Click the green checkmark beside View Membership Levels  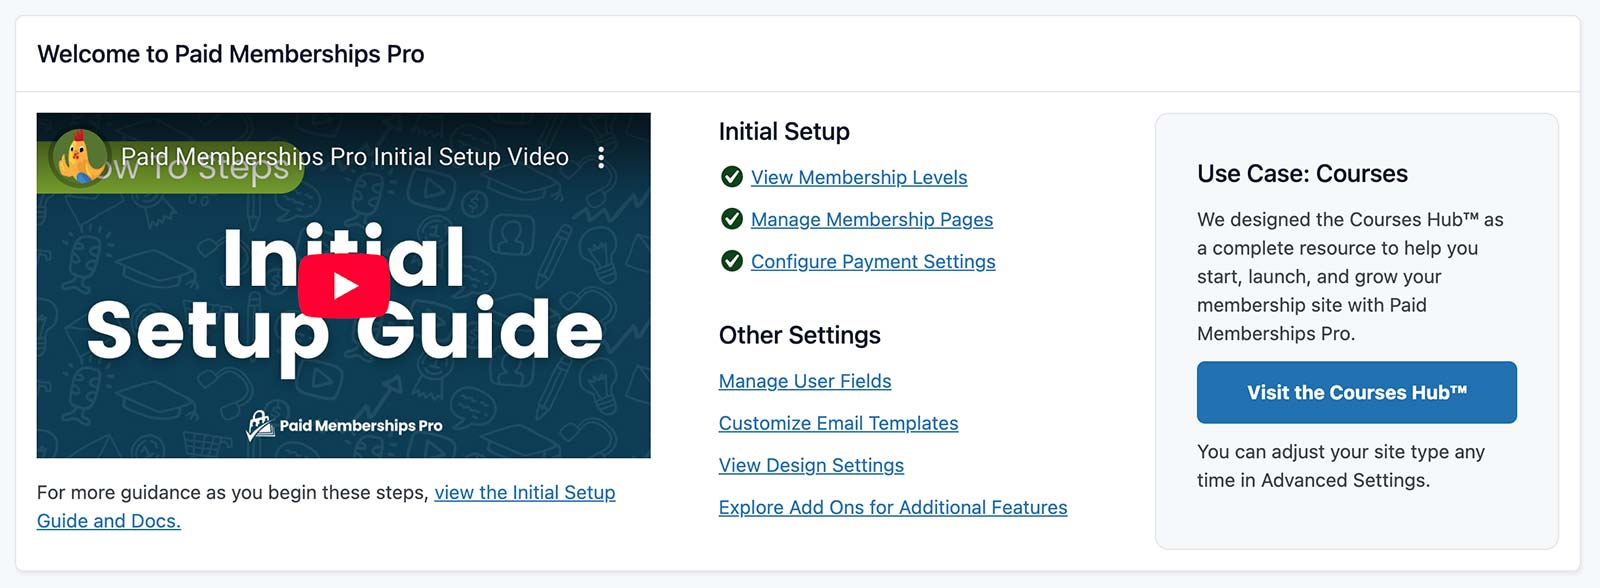pos(732,177)
